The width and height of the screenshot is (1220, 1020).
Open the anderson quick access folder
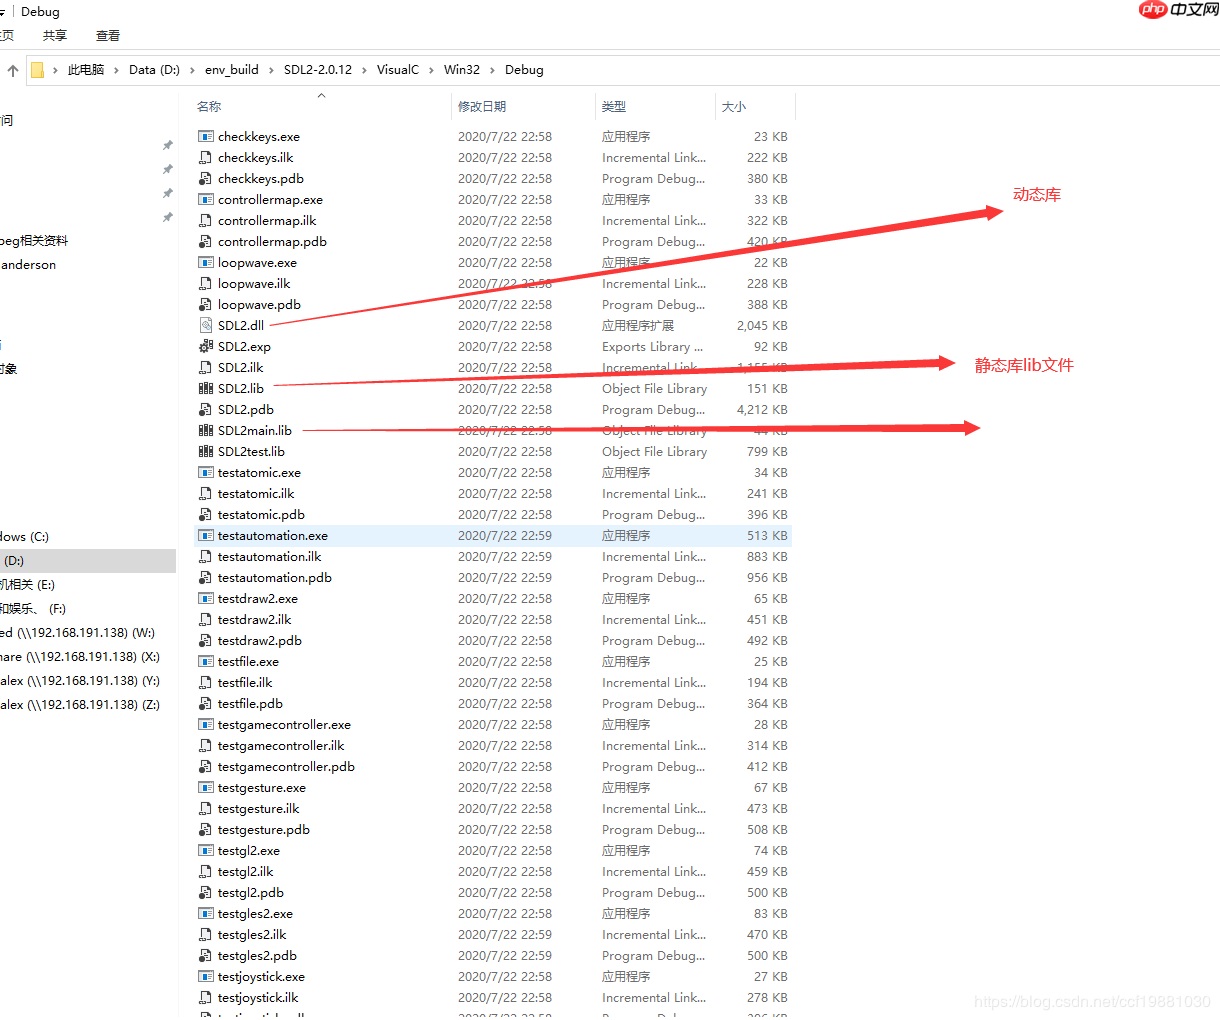point(28,265)
